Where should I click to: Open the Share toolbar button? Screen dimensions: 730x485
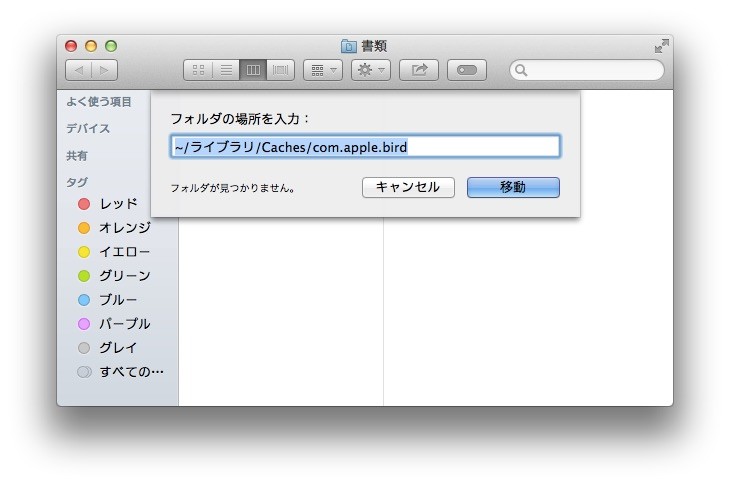click(x=419, y=70)
